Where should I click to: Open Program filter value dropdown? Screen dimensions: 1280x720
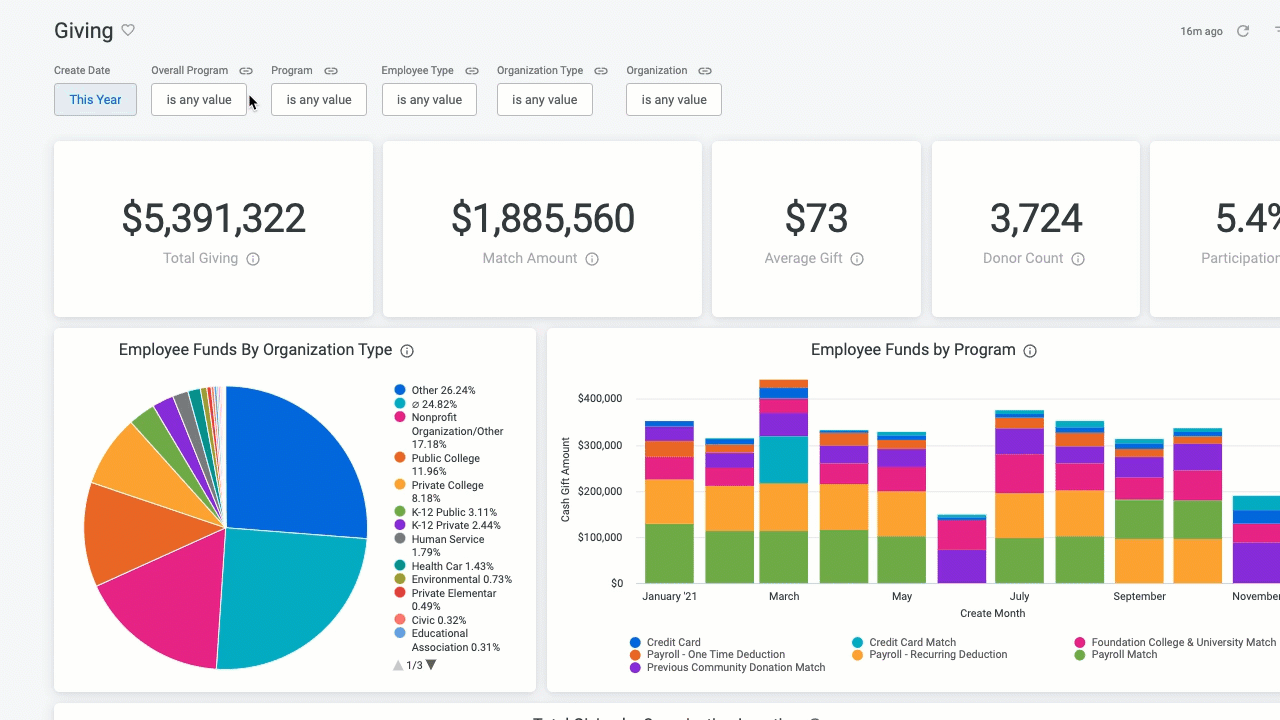pyautogui.click(x=319, y=99)
